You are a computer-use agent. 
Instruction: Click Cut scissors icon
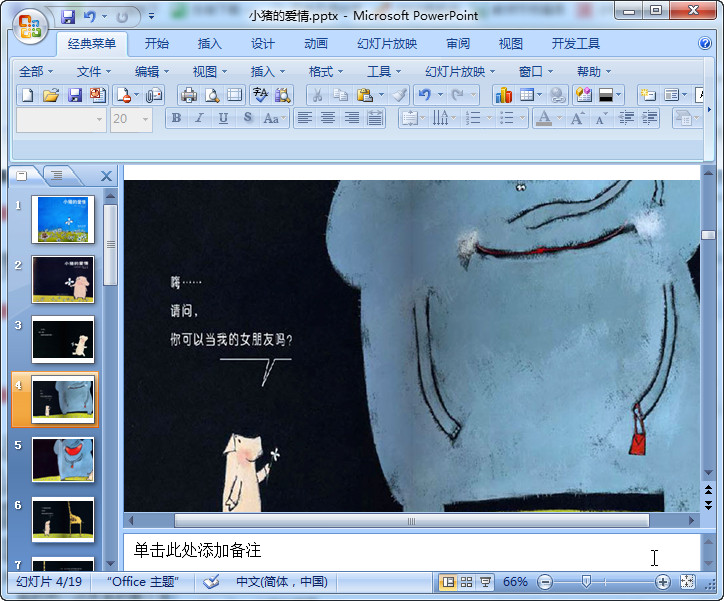pos(317,95)
